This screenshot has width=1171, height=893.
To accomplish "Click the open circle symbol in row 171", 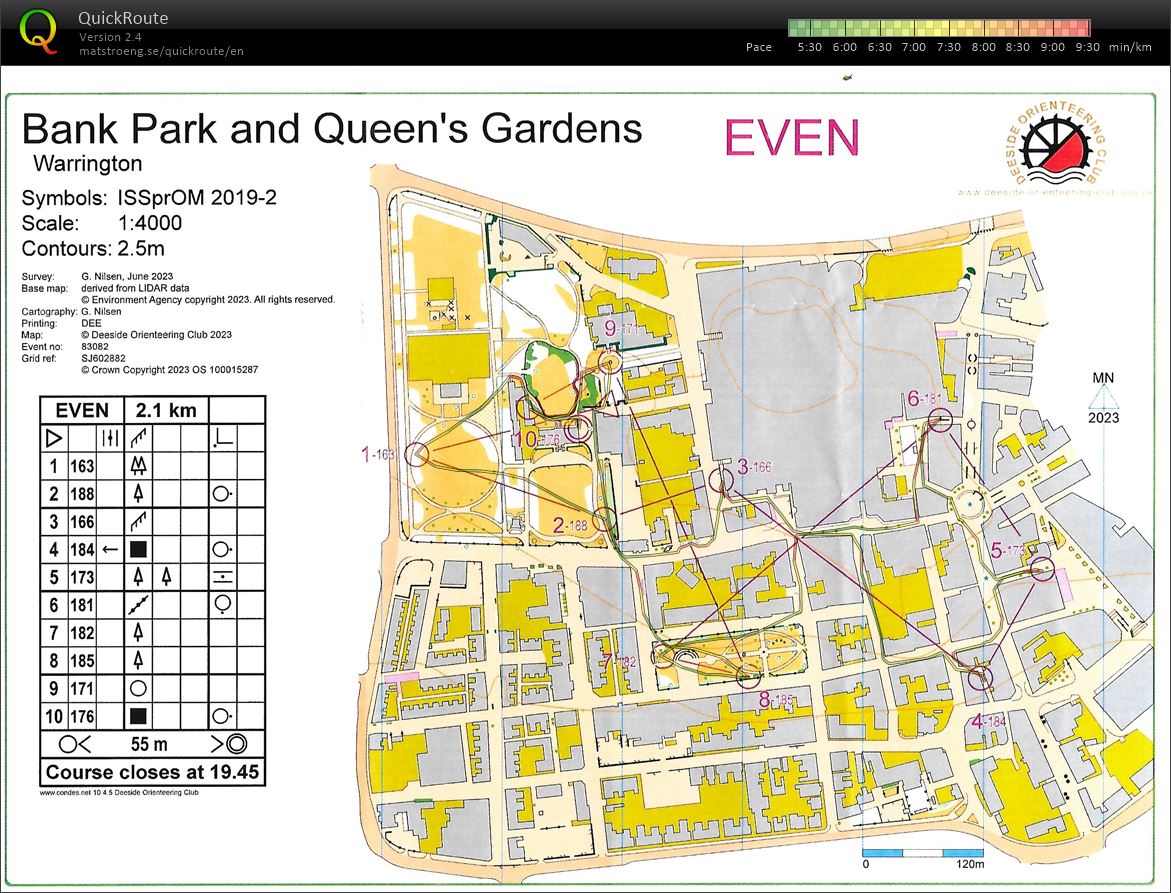I will tap(138, 688).
